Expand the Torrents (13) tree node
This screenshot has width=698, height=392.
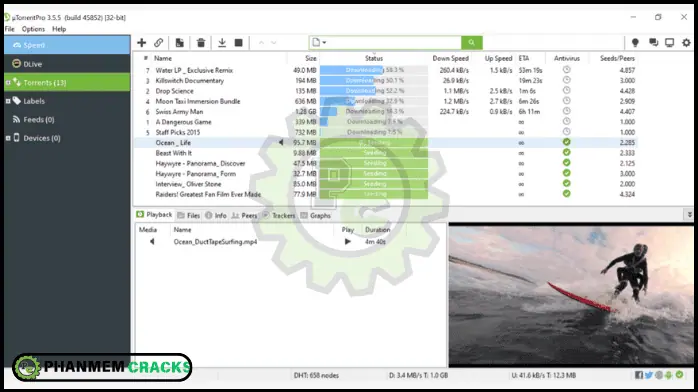[x=8, y=83]
